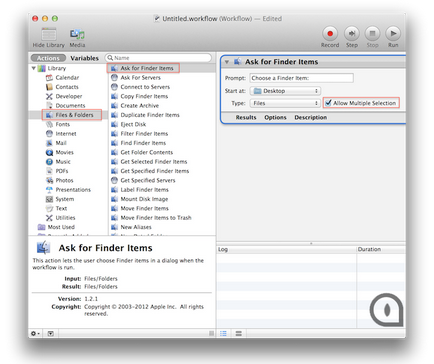The width and height of the screenshot is (434, 364).
Task: Switch to the Actions tab
Action: [48, 58]
